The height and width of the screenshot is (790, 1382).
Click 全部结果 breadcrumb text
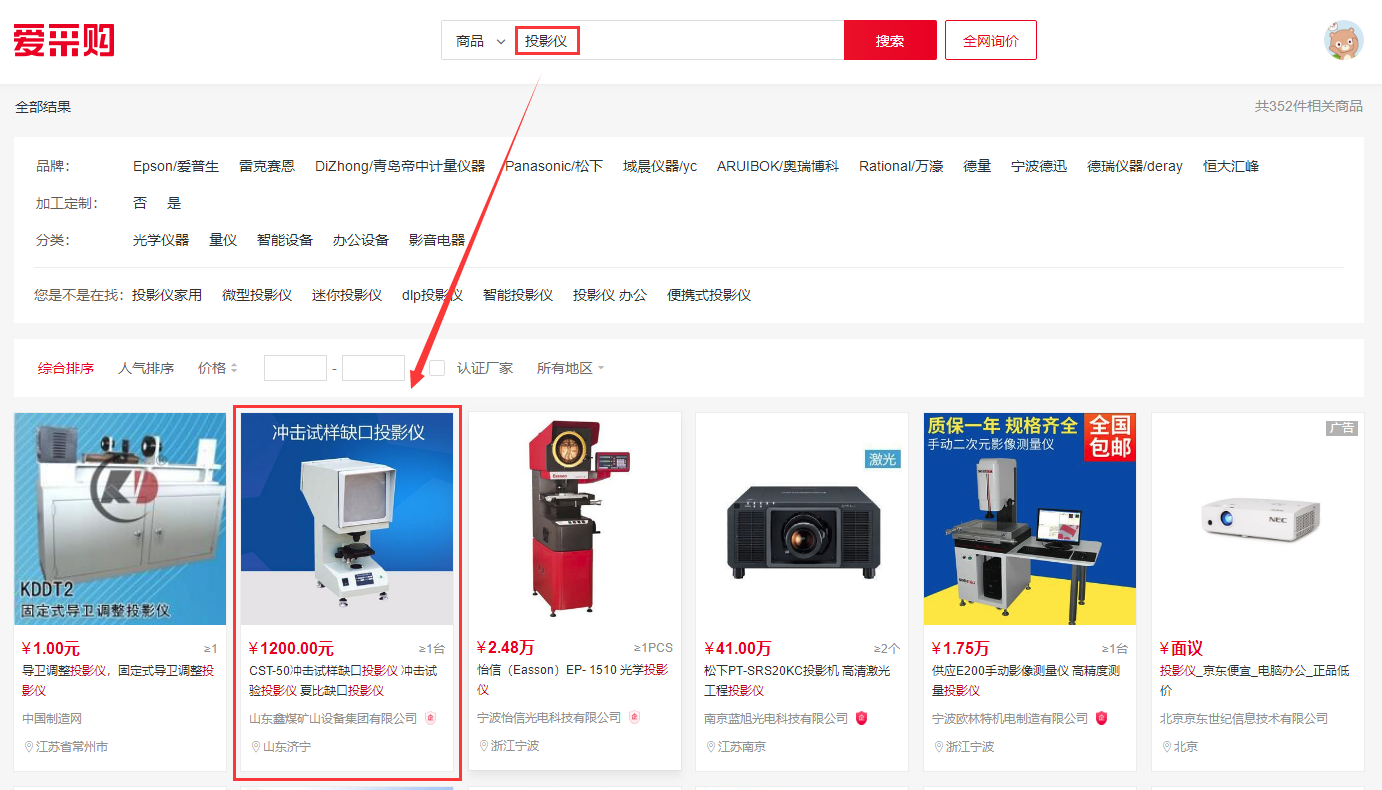coord(43,107)
